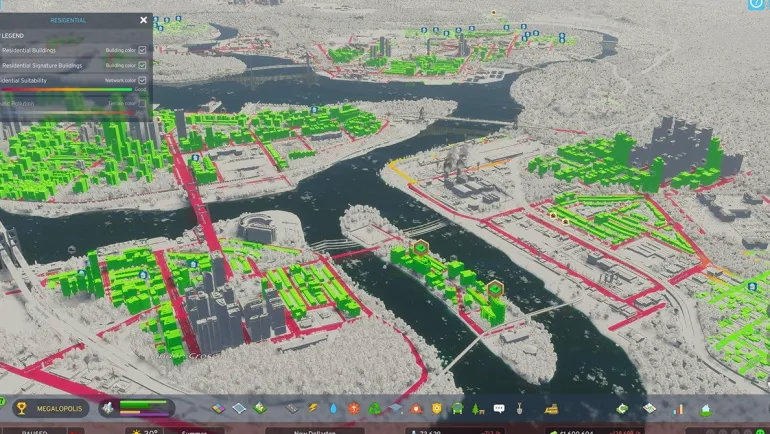Image resolution: width=770 pixels, height=434 pixels.
Task: Click the PAUSED simulation status button
Action: coord(34,432)
